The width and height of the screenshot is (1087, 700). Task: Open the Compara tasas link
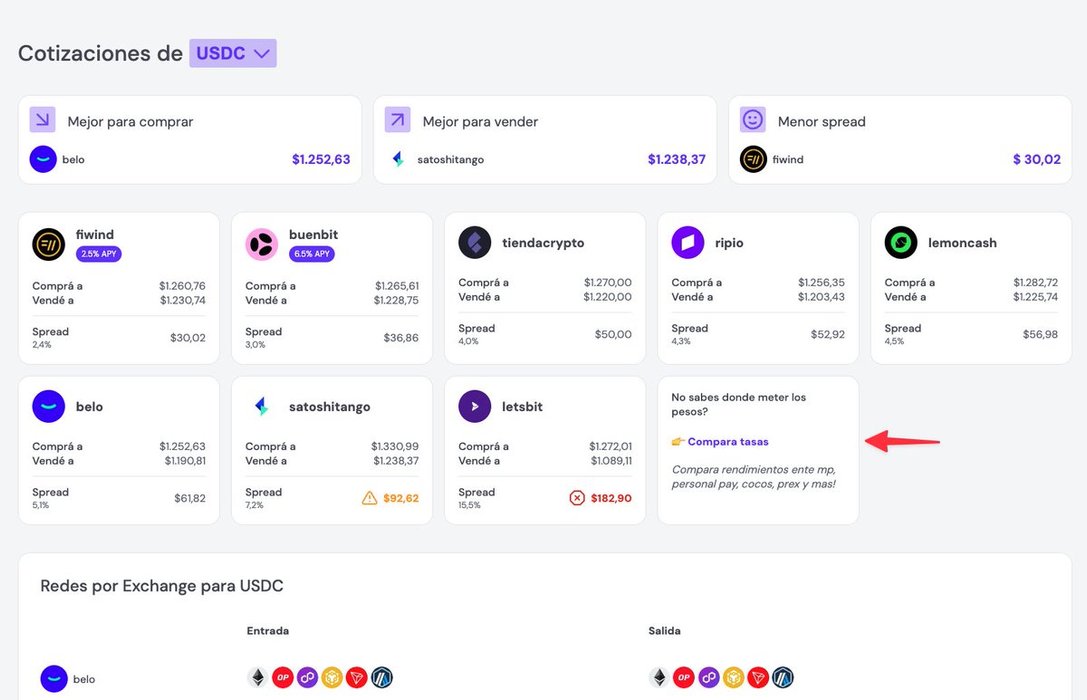click(728, 441)
